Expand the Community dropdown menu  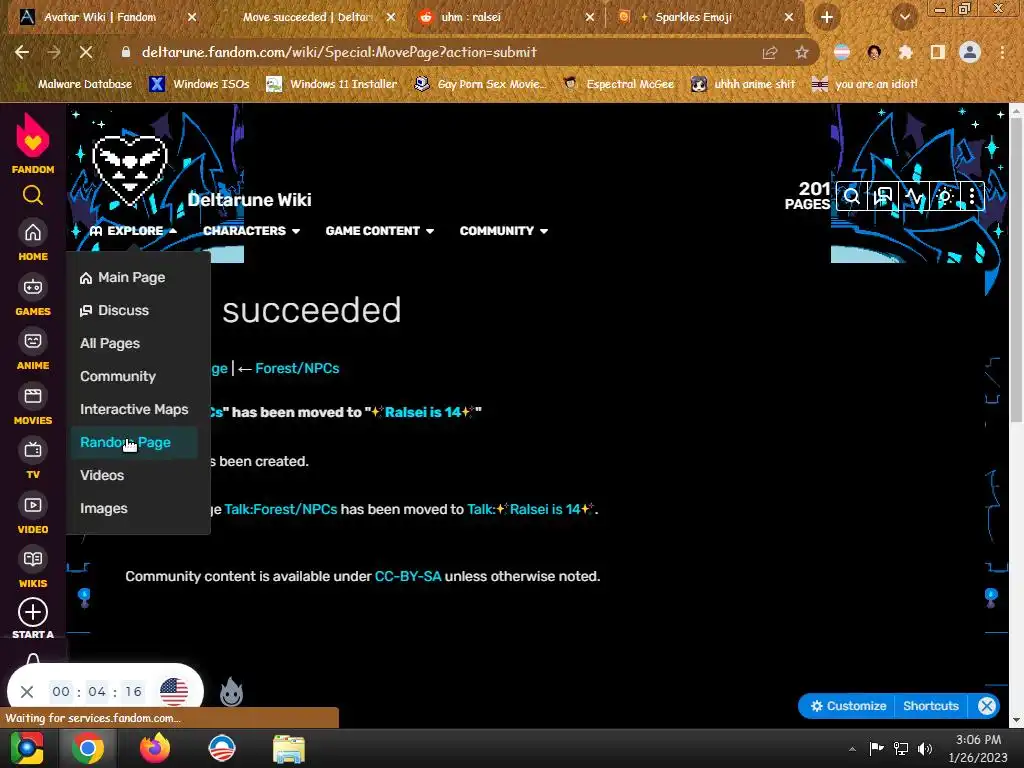tap(504, 231)
